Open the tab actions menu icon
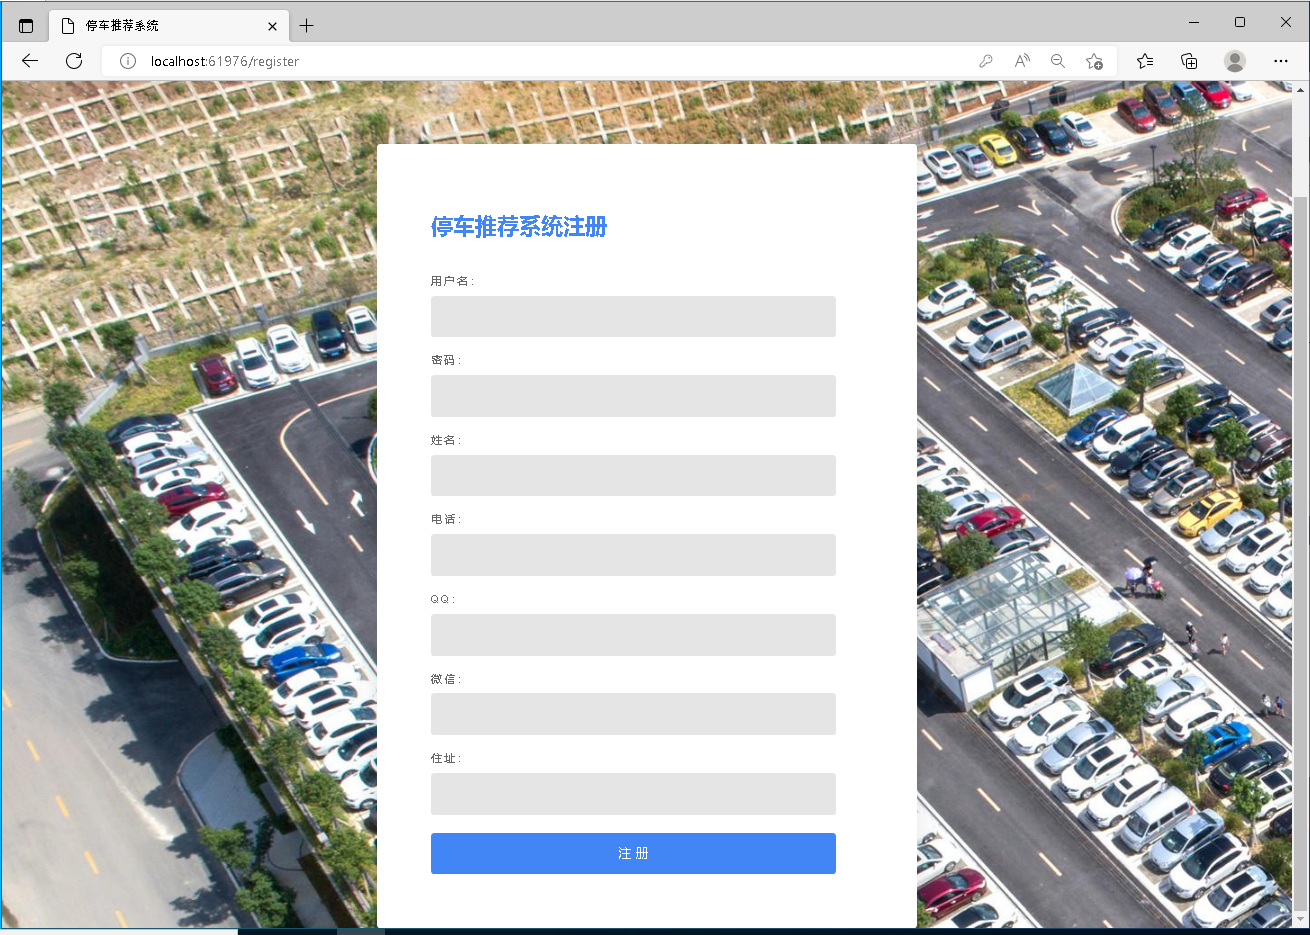1310x935 pixels. click(26, 25)
